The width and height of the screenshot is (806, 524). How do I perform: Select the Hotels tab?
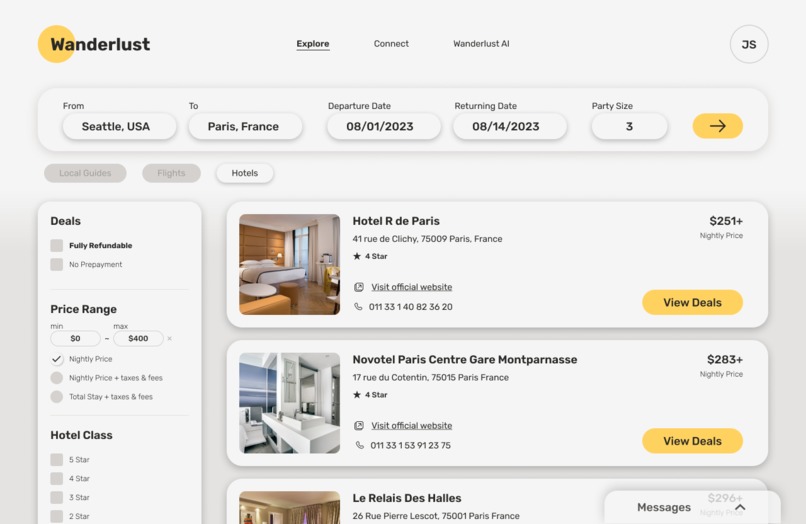245,173
